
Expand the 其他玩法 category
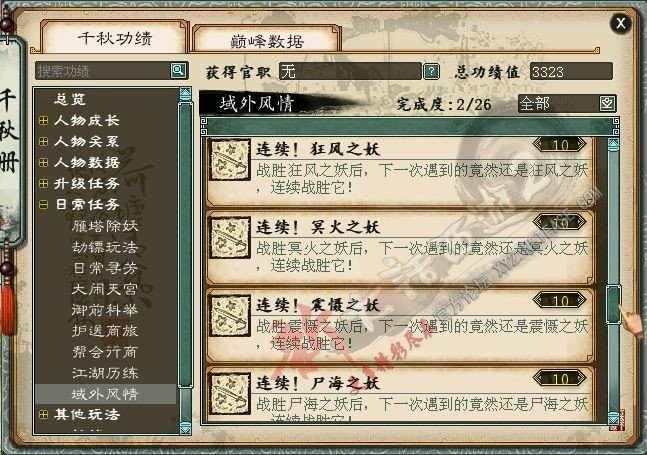pyautogui.click(x=43, y=415)
